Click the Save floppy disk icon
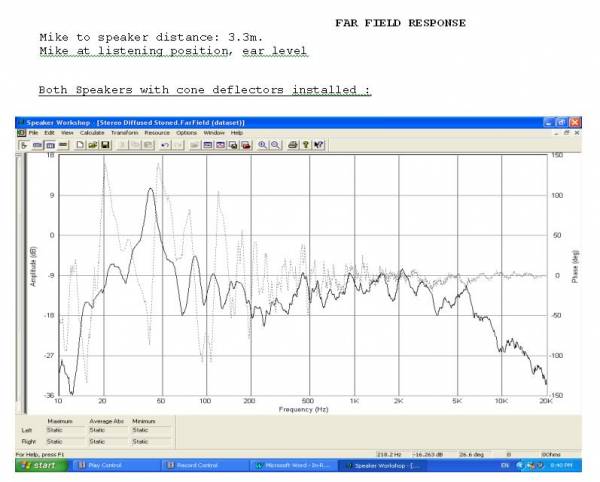 click(x=105, y=145)
